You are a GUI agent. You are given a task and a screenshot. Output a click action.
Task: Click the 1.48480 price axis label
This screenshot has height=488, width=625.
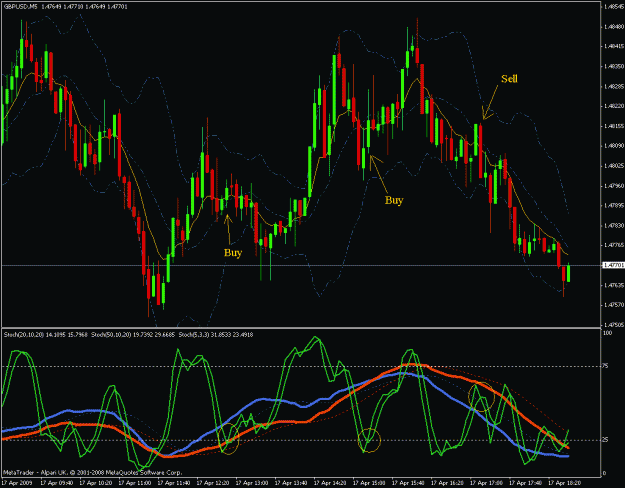coord(614,26)
